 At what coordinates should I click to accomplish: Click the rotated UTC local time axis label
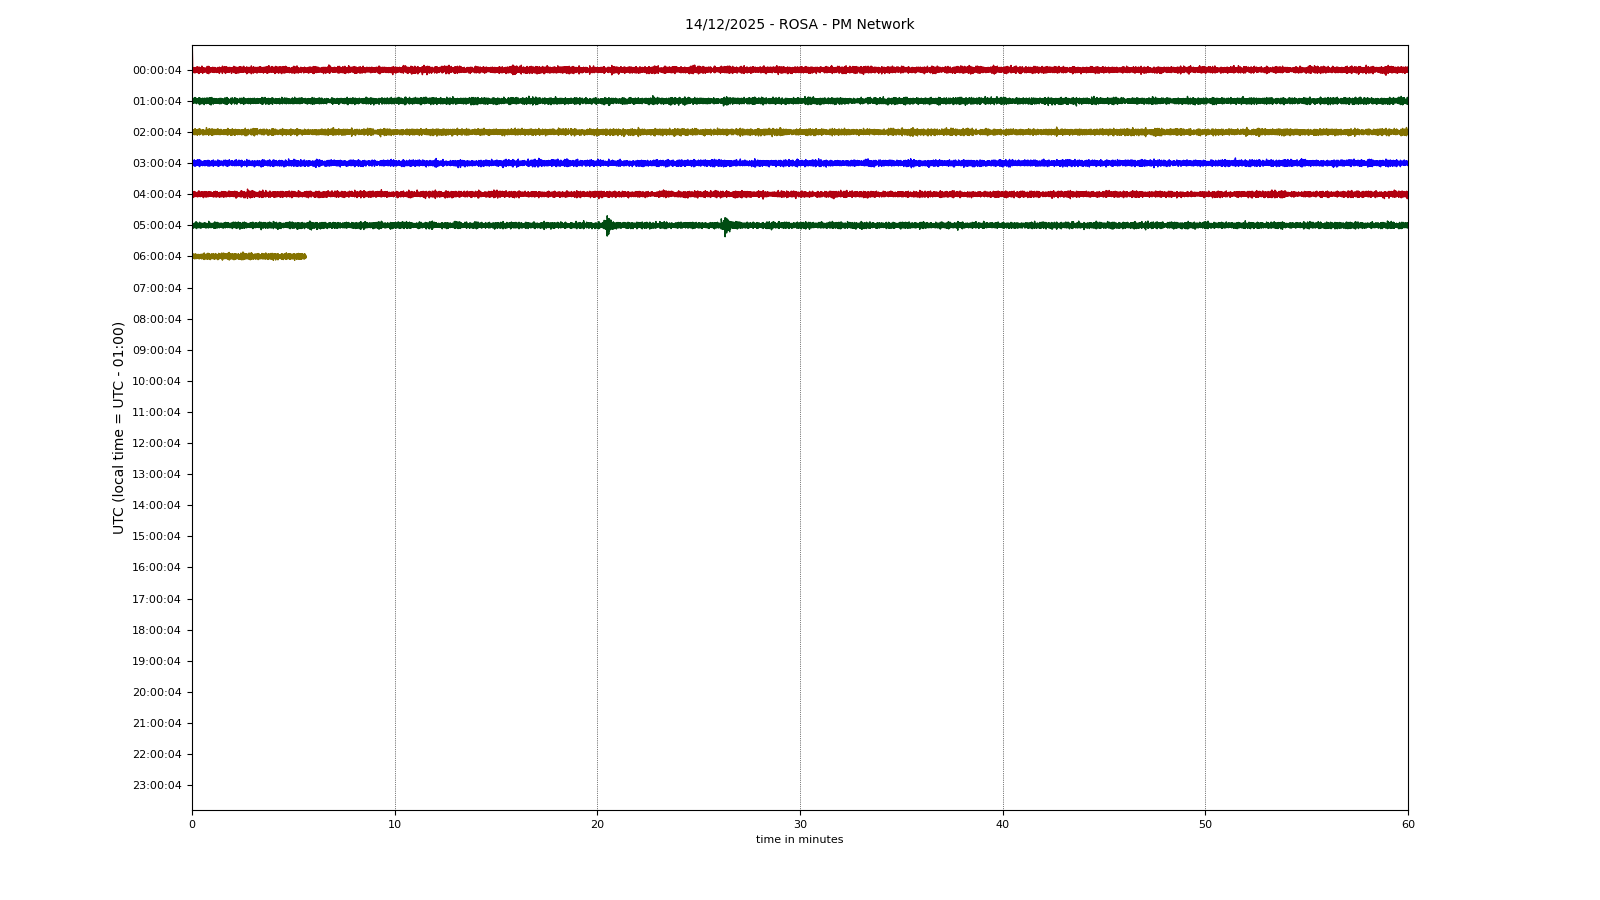click(119, 428)
